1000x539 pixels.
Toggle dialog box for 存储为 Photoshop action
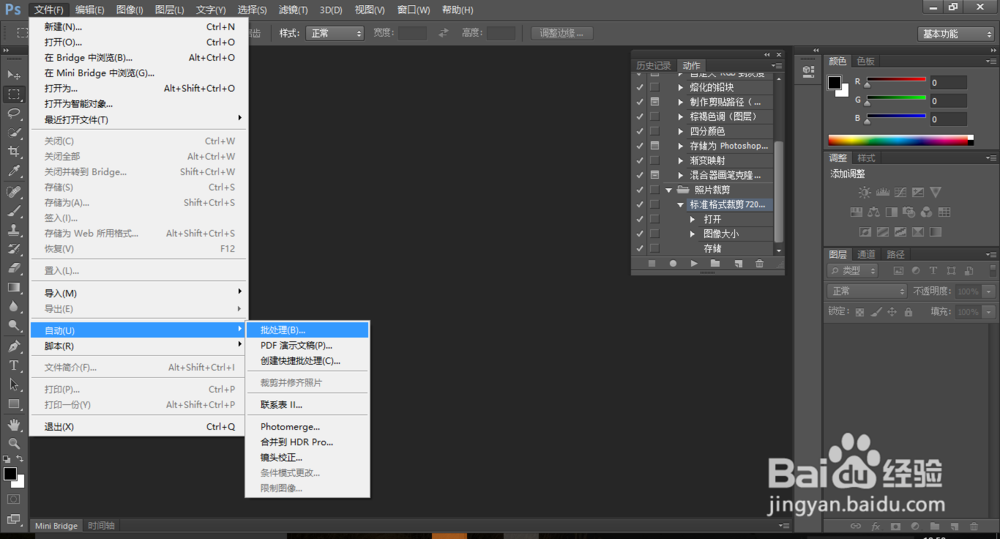[x=654, y=146]
